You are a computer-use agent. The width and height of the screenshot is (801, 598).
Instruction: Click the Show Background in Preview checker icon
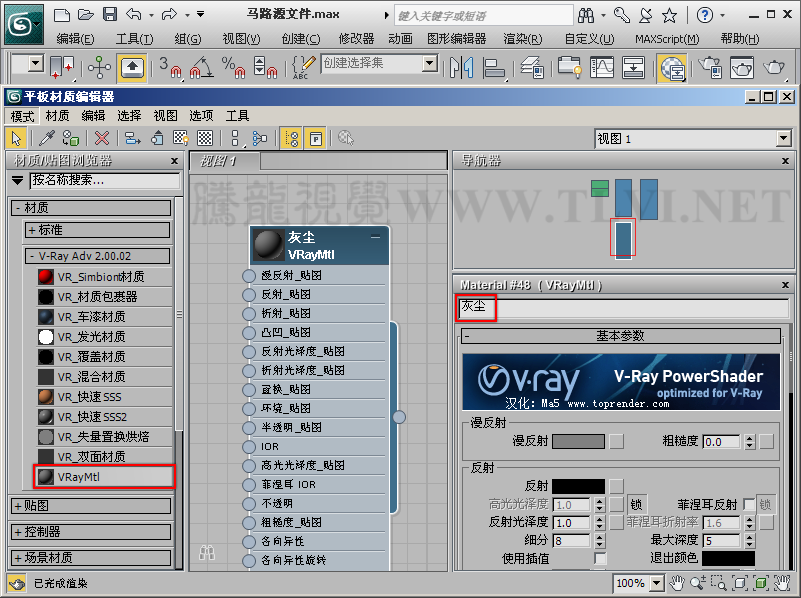pyautogui.click(x=205, y=138)
